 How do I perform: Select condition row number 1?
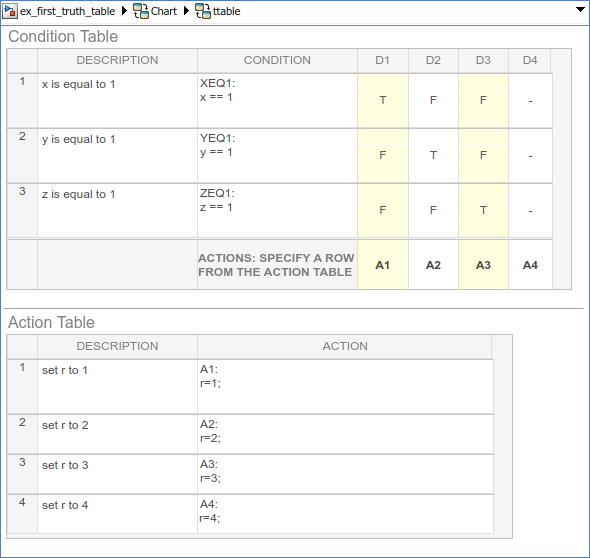click(22, 100)
